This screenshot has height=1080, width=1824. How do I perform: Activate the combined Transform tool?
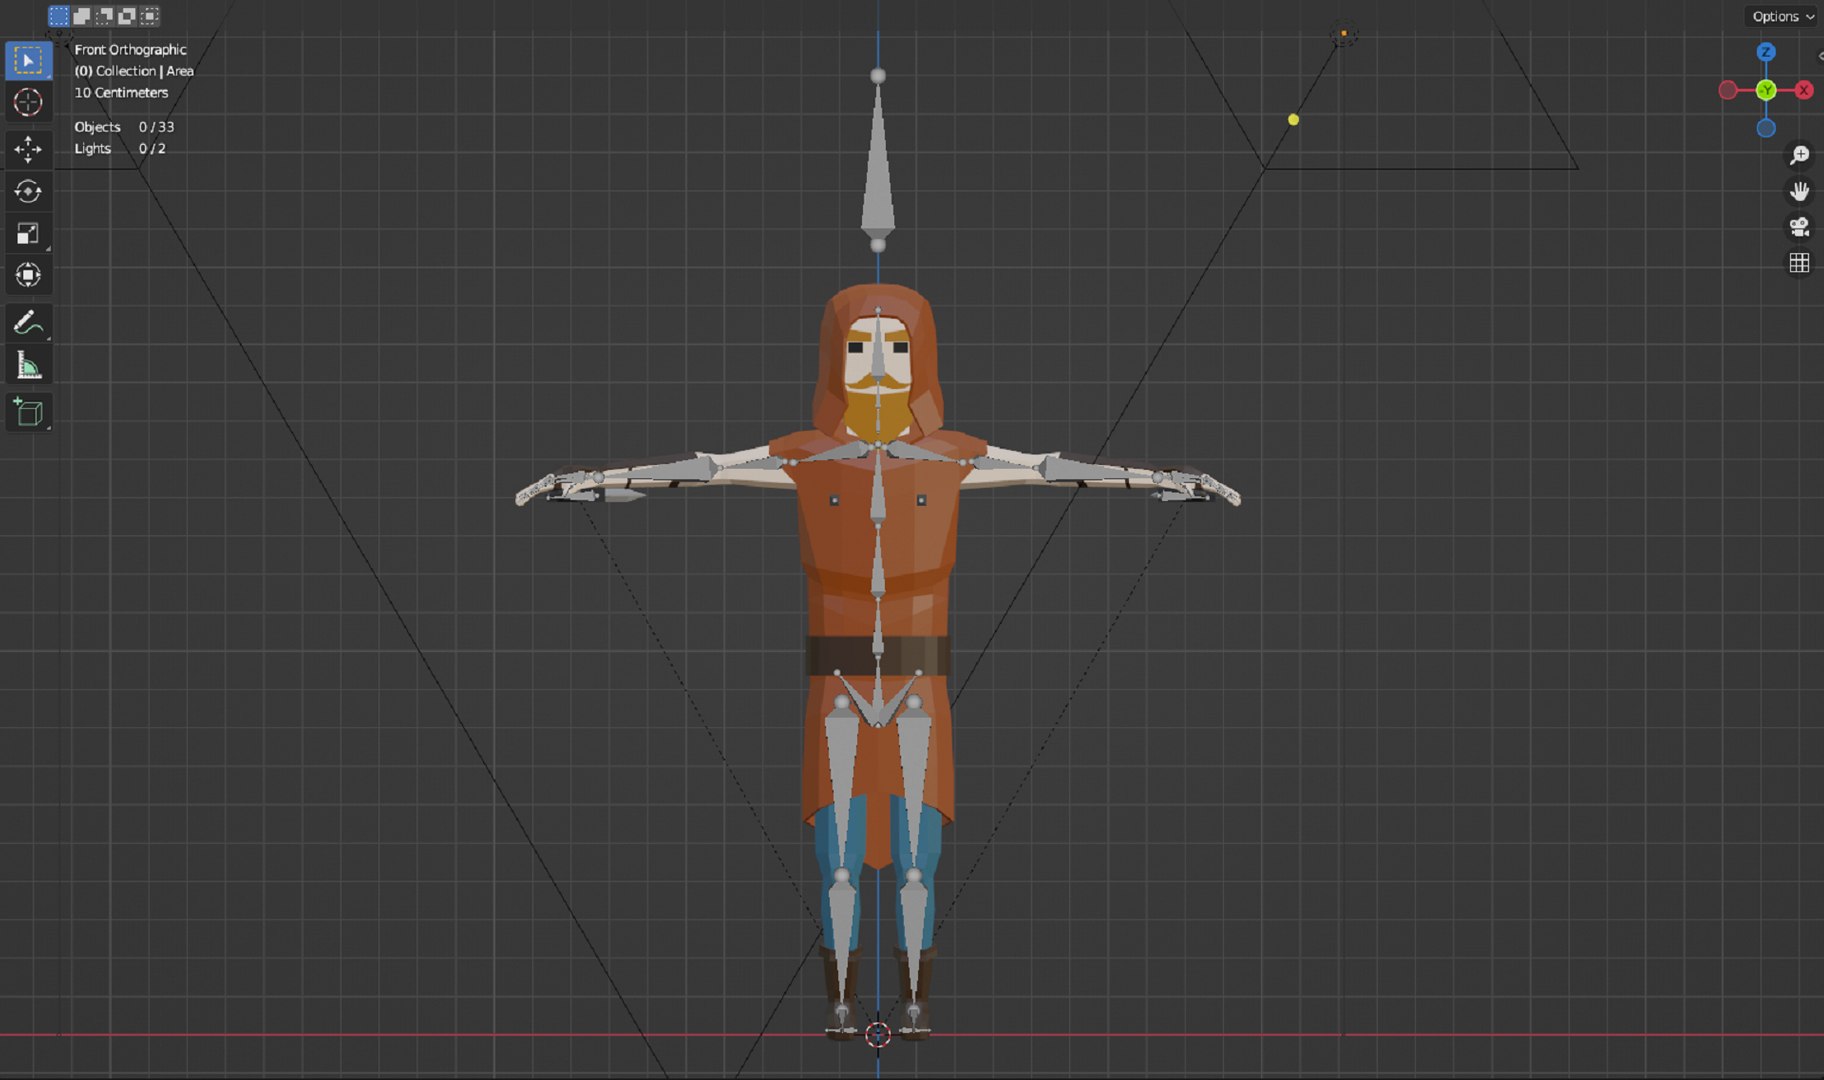tap(28, 275)
